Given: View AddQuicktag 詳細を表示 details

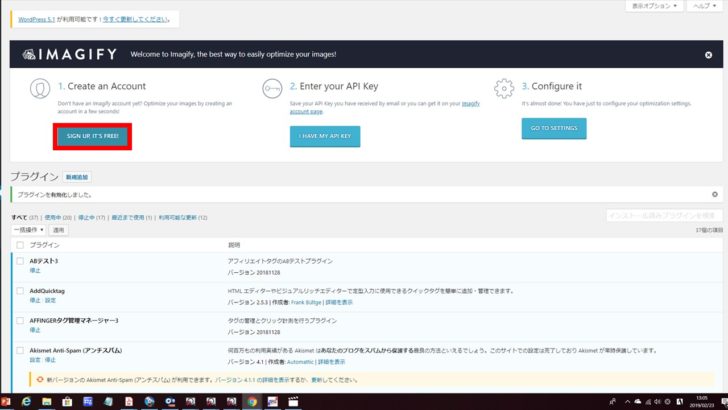Looking at the screenshot, I should click(339, 302).
